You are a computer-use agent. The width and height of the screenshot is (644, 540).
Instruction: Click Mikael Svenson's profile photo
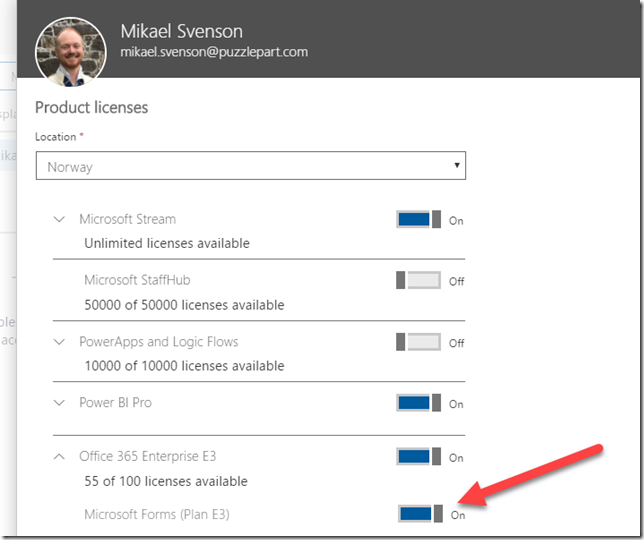[x=71, y=52]
